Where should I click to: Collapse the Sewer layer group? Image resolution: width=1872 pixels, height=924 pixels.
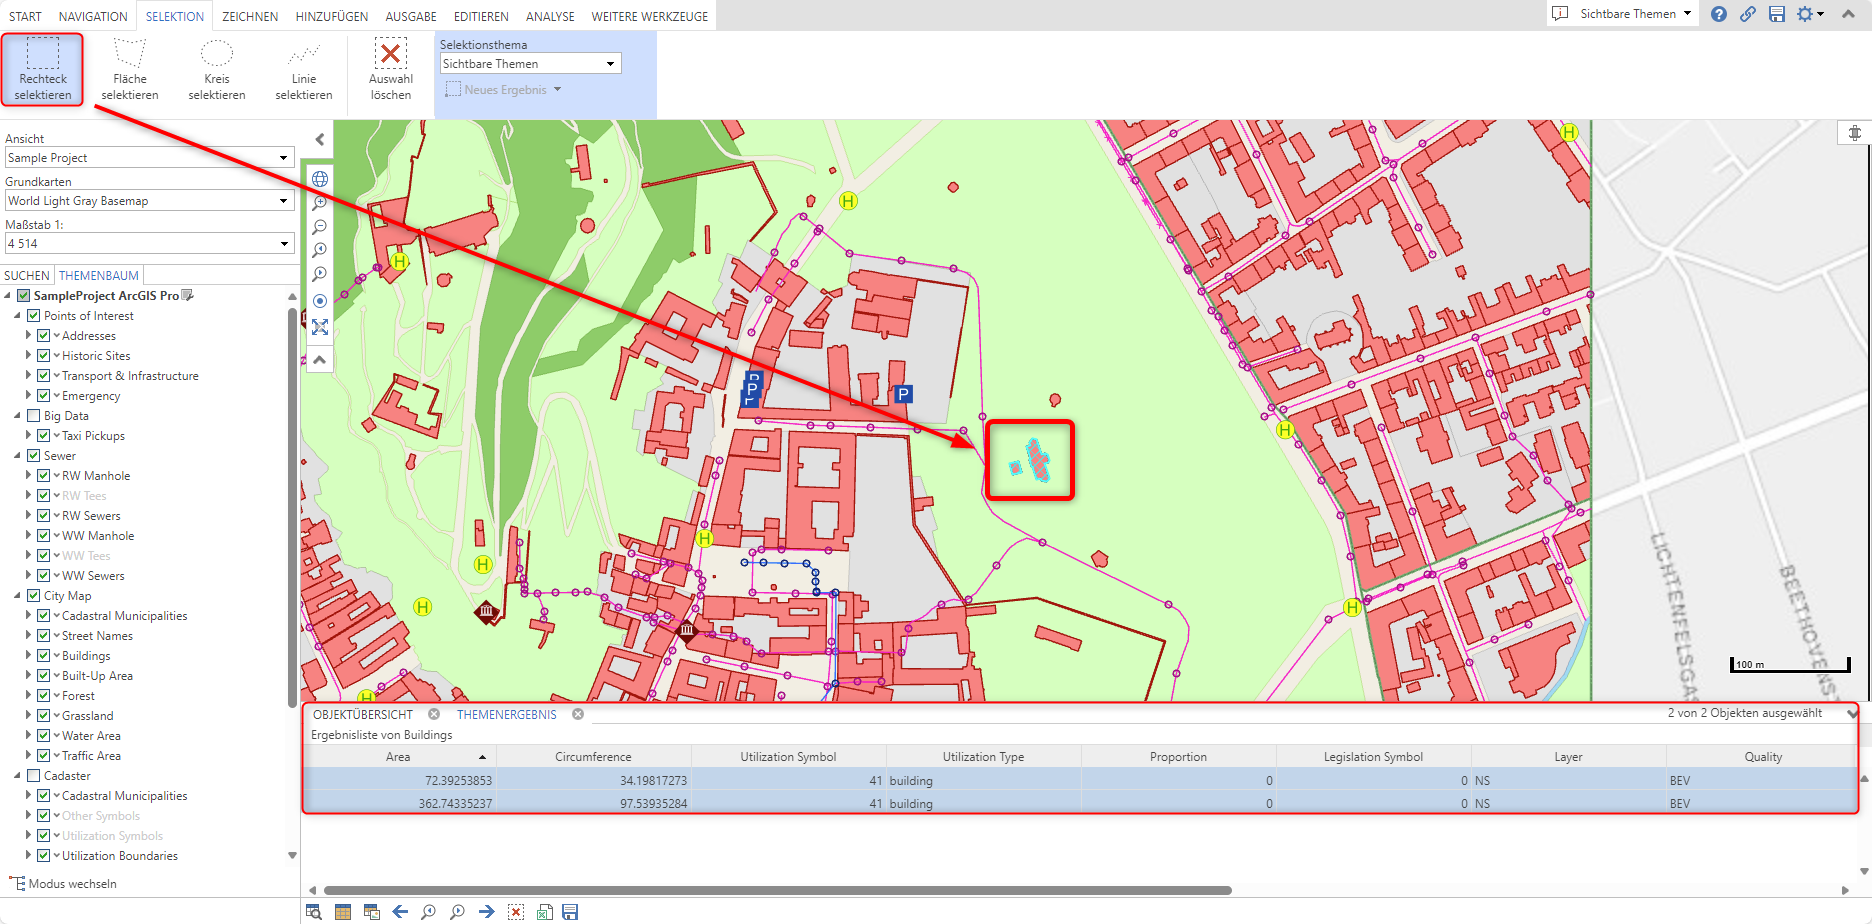click(17, 456)
